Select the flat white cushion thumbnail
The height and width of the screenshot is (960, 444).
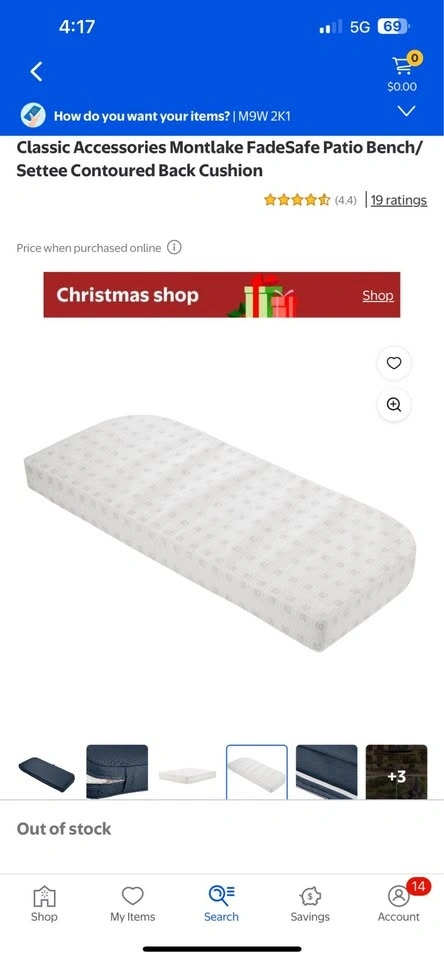click(x=187, y=773)
